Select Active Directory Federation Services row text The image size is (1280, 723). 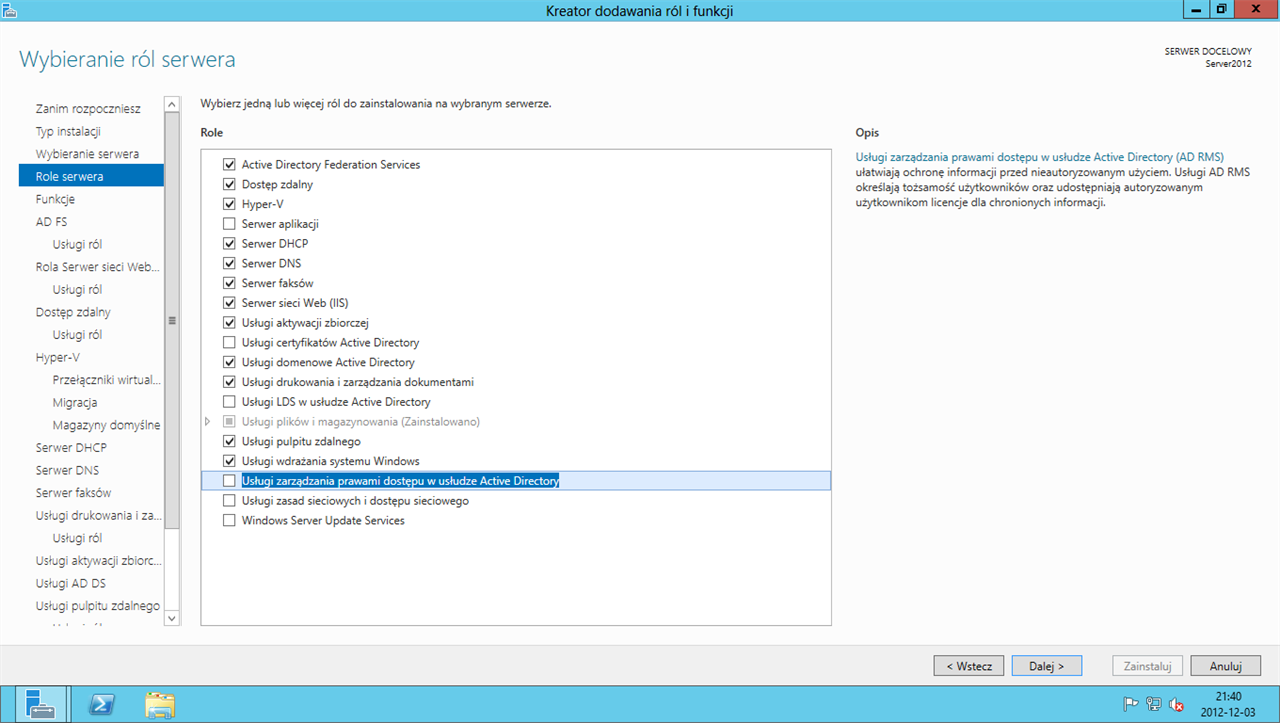(331, 164)
